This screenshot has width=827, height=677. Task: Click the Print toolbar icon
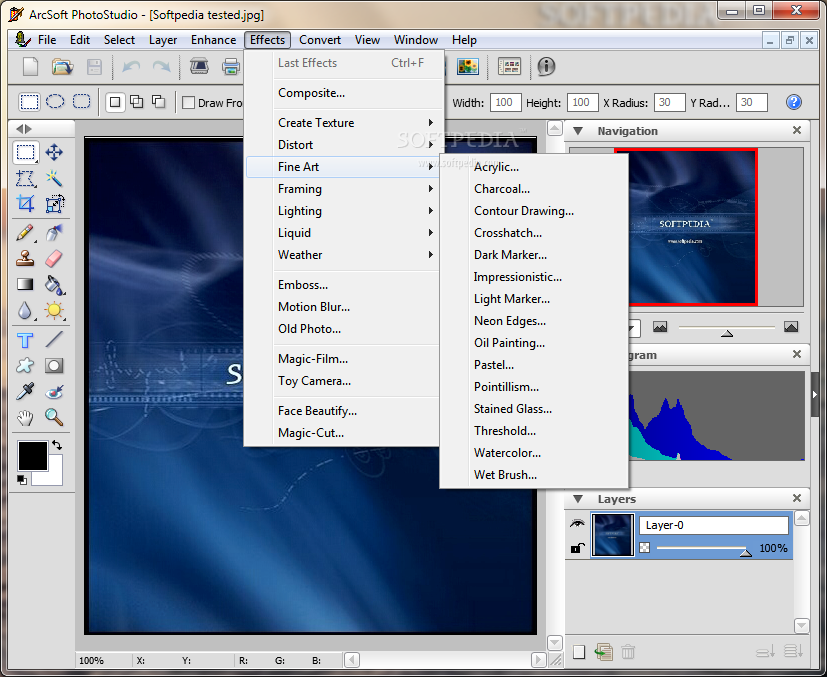231,66
